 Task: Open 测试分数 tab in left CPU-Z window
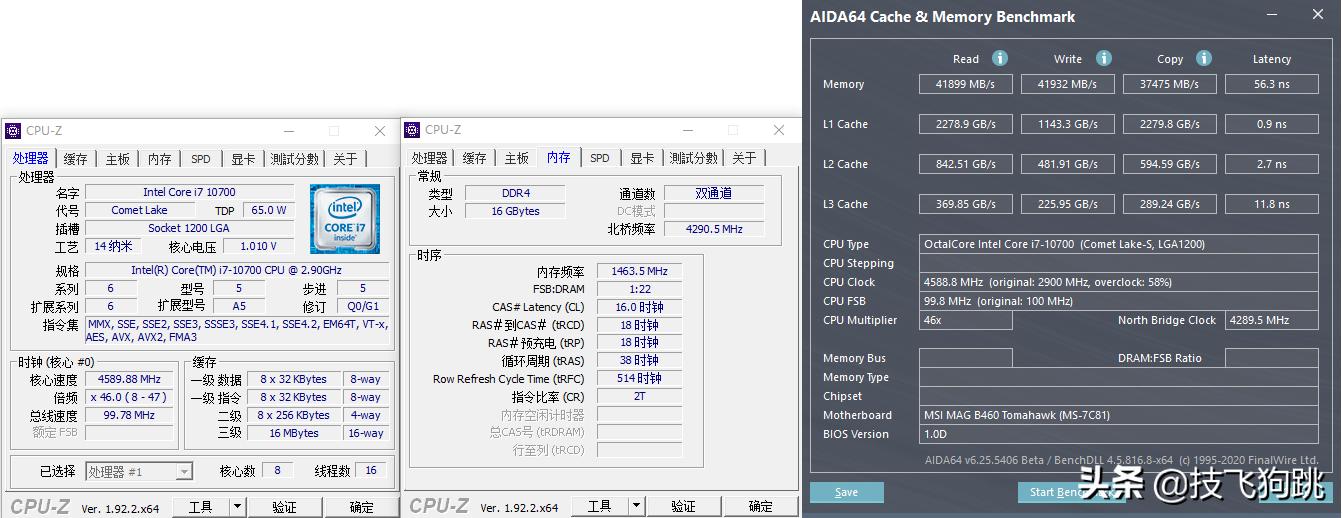pos(295,159)
